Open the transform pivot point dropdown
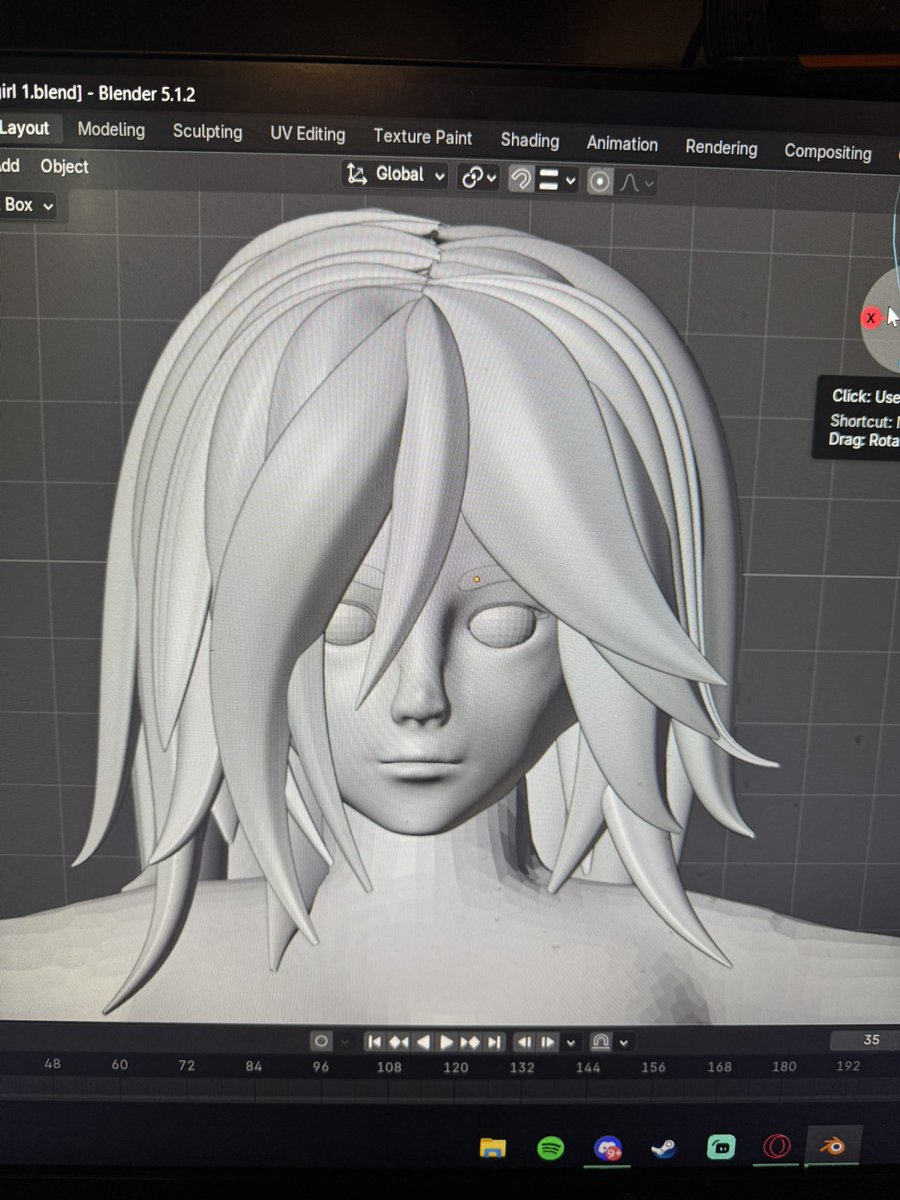Viewport: 900px width, 1200px height. coord(478,178)
